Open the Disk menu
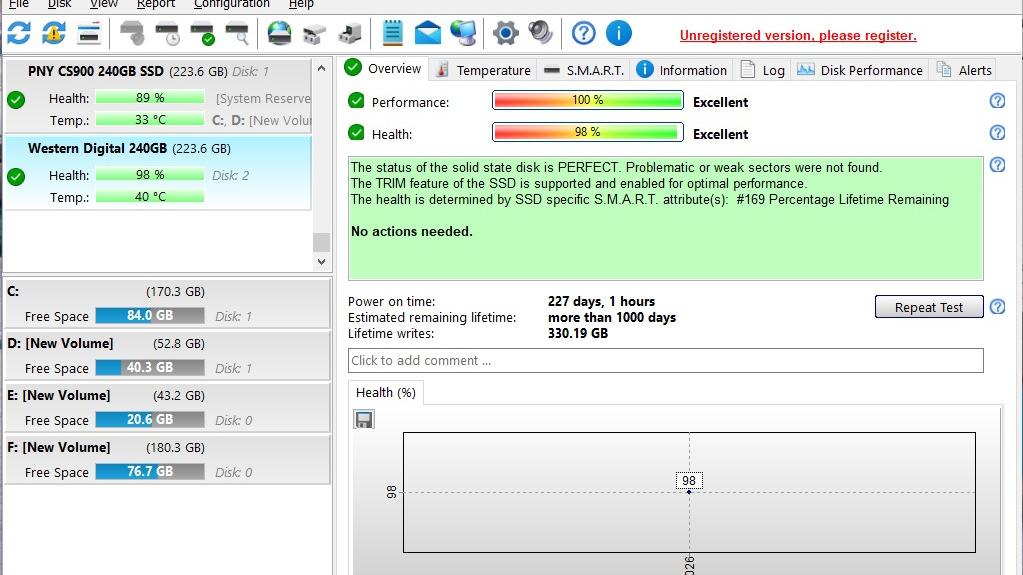 [60, 4]
